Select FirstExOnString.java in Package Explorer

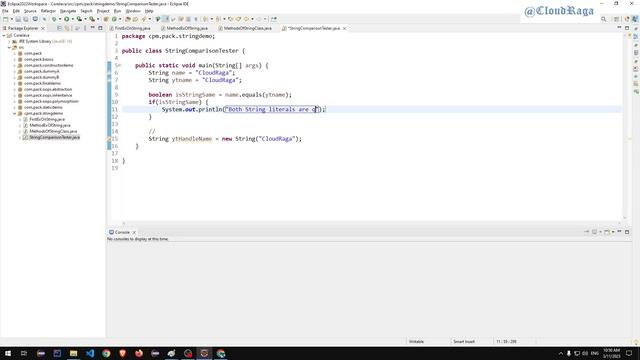[47, 119]
